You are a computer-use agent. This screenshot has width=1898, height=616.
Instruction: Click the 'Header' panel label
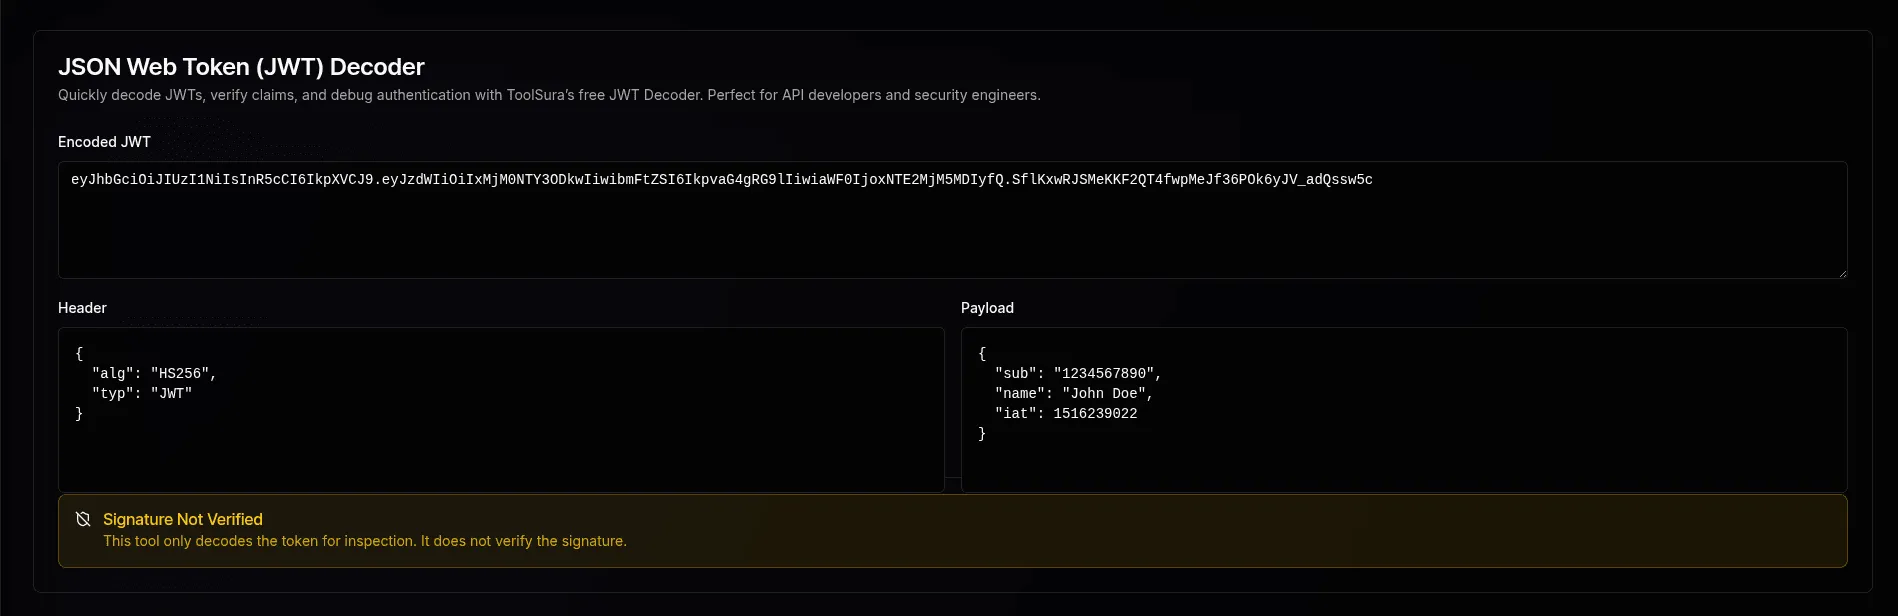(81, 308)
